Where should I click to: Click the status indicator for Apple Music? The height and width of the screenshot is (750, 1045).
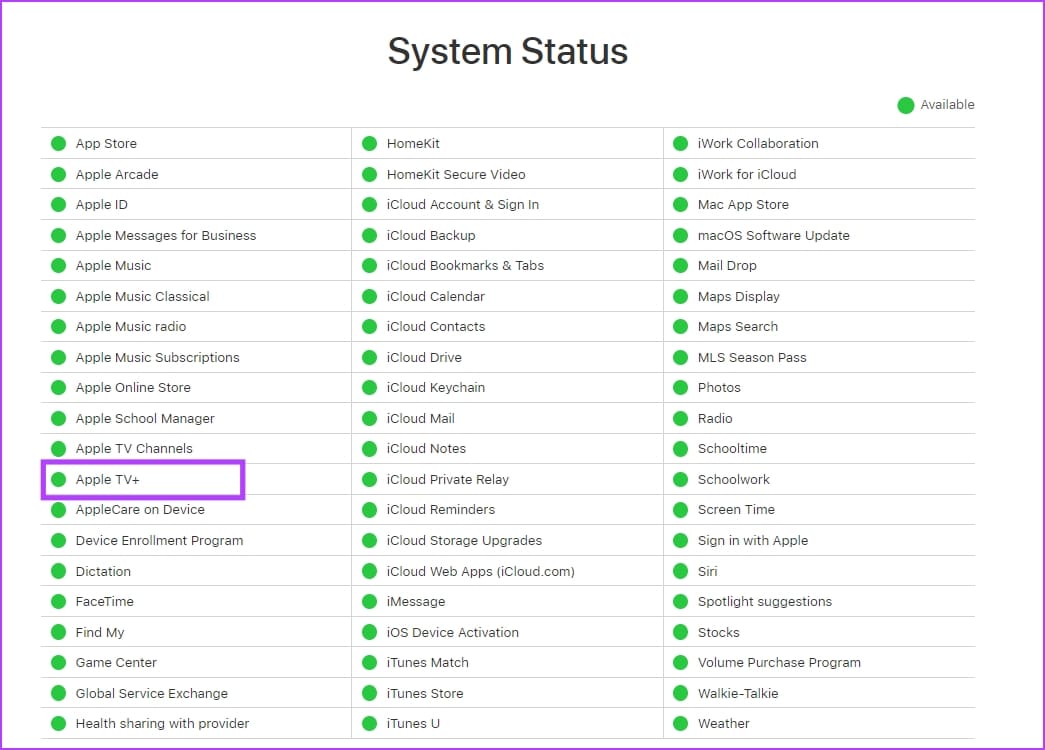click(59, 265)
